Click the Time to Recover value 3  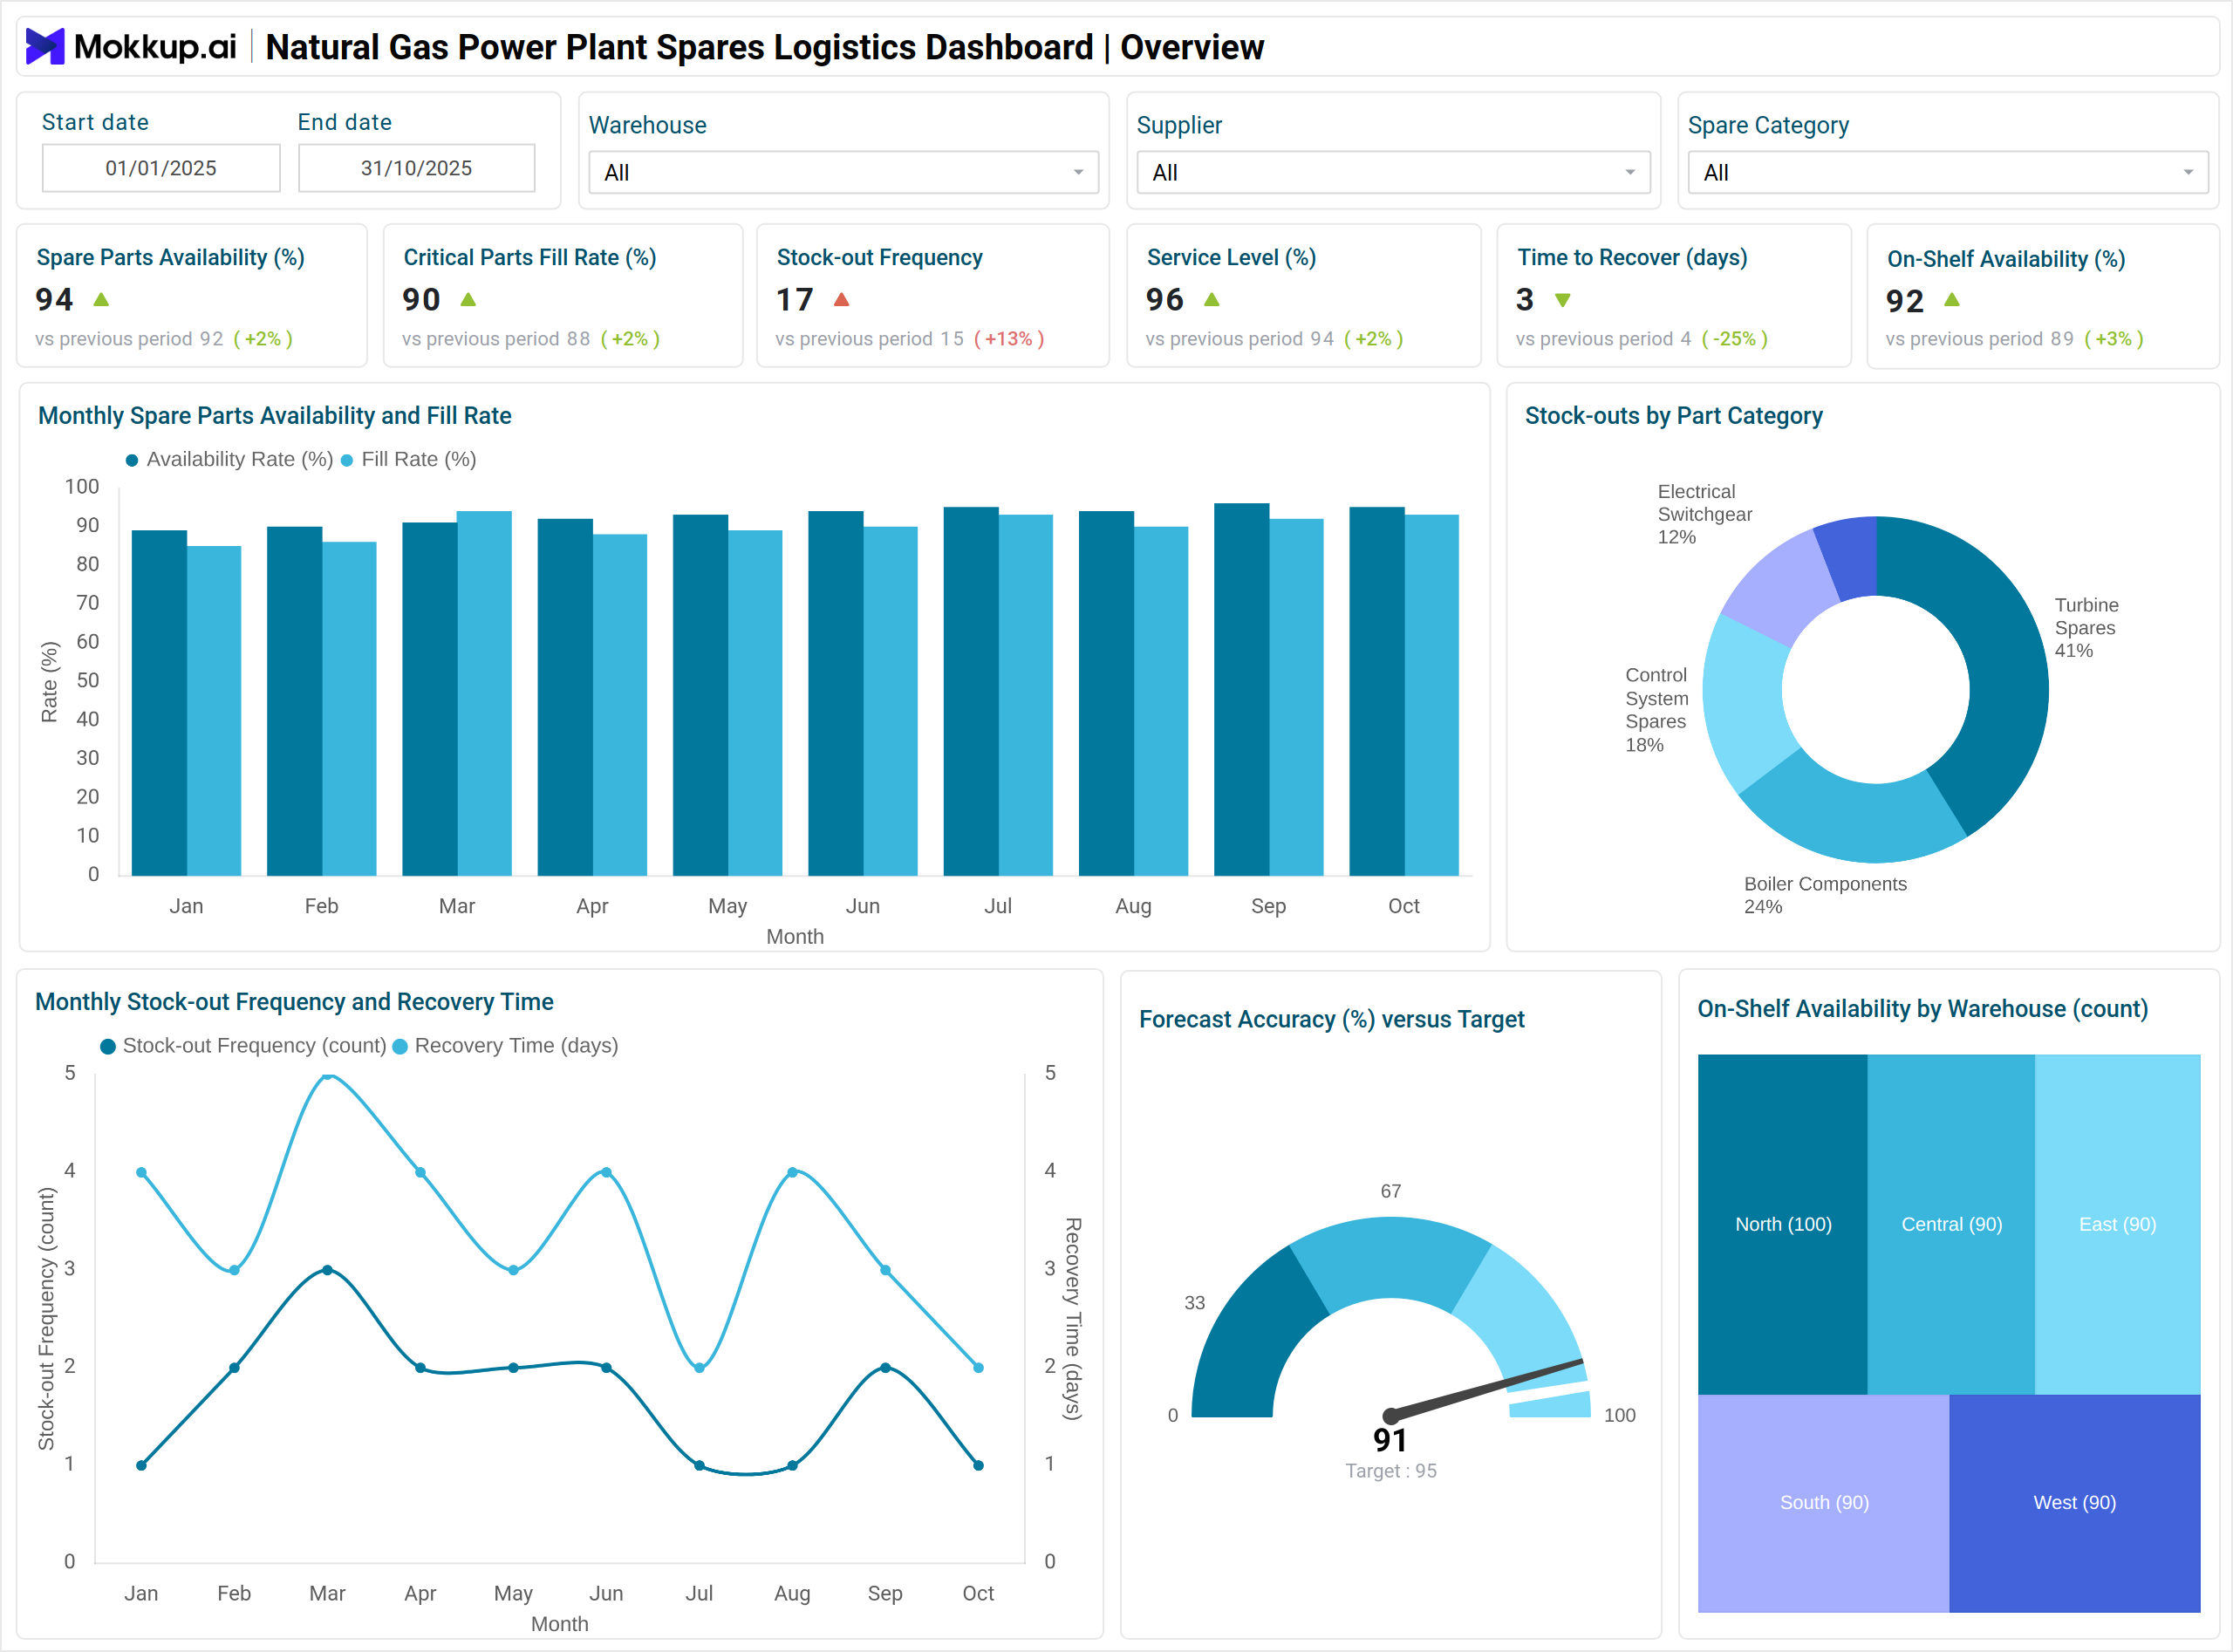coord(1525,299)
